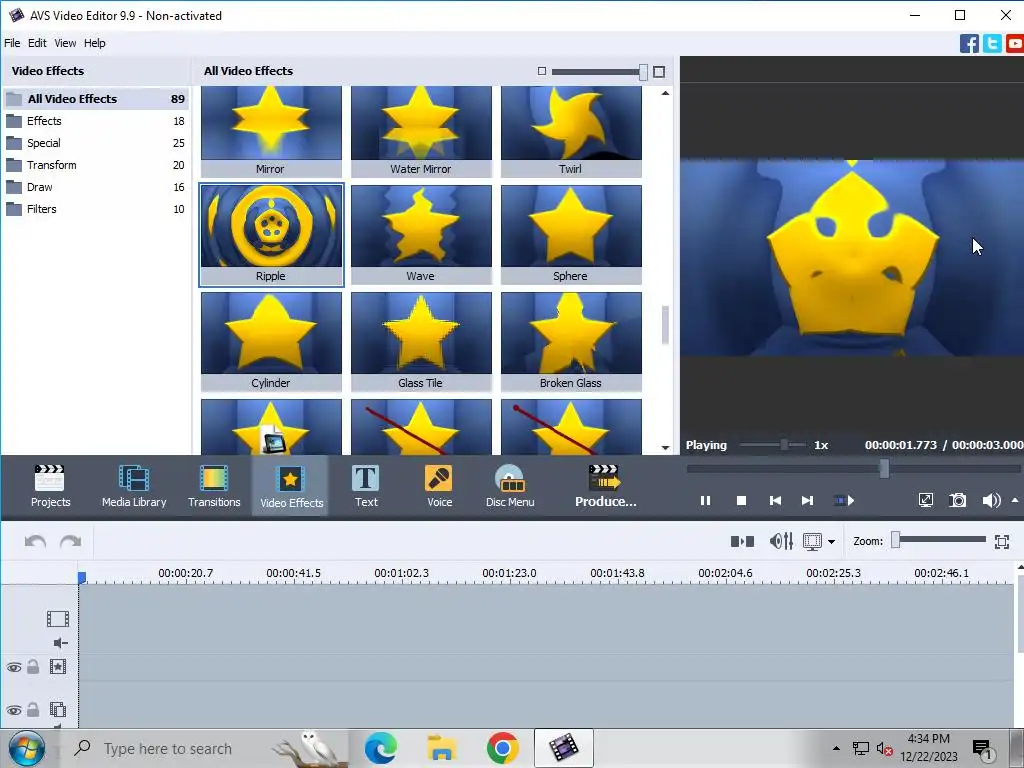Select the Wave effect thumbnail

tap(421, 234)
